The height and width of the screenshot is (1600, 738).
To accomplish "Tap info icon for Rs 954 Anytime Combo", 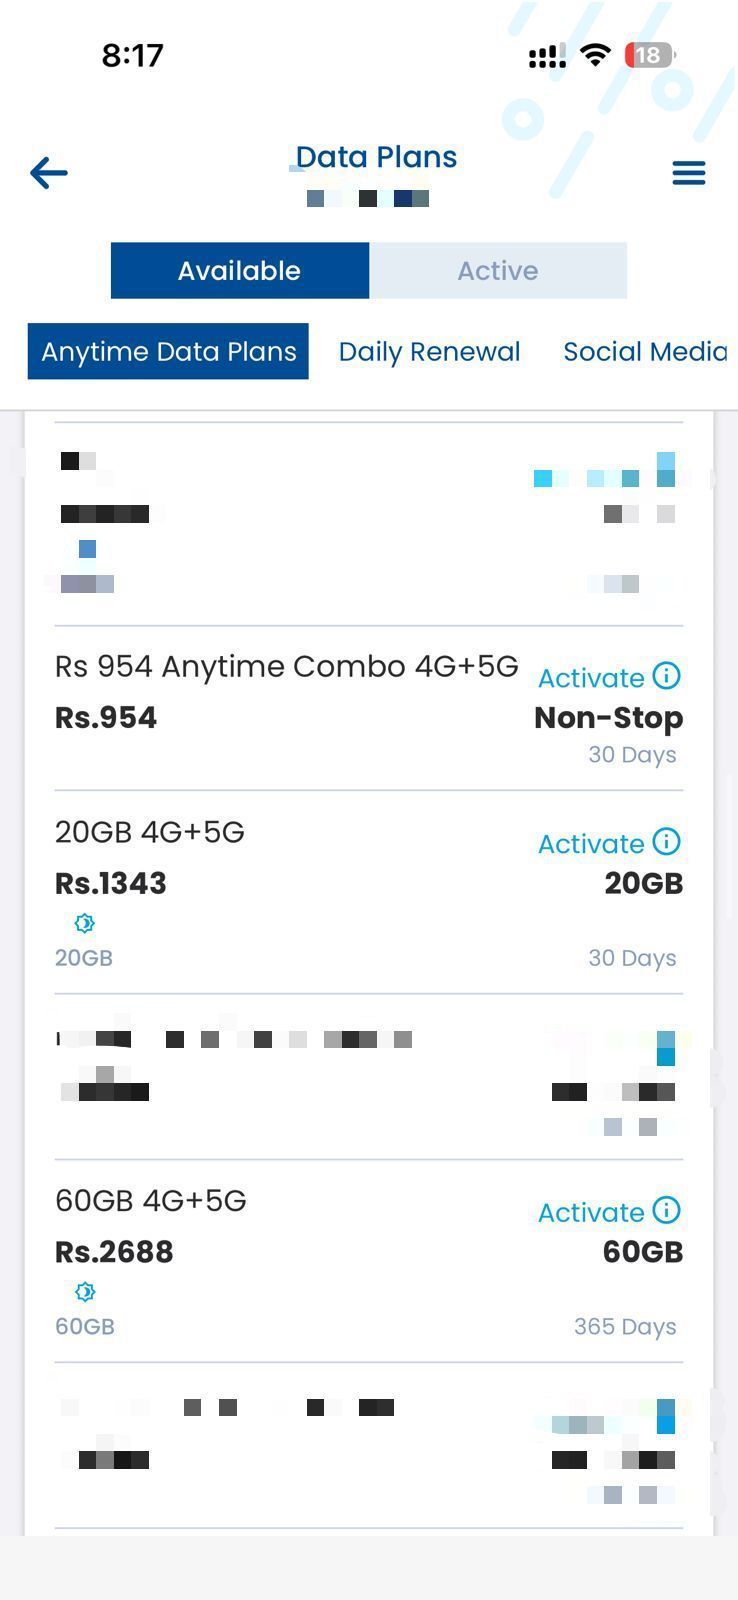I will [666, 676].
